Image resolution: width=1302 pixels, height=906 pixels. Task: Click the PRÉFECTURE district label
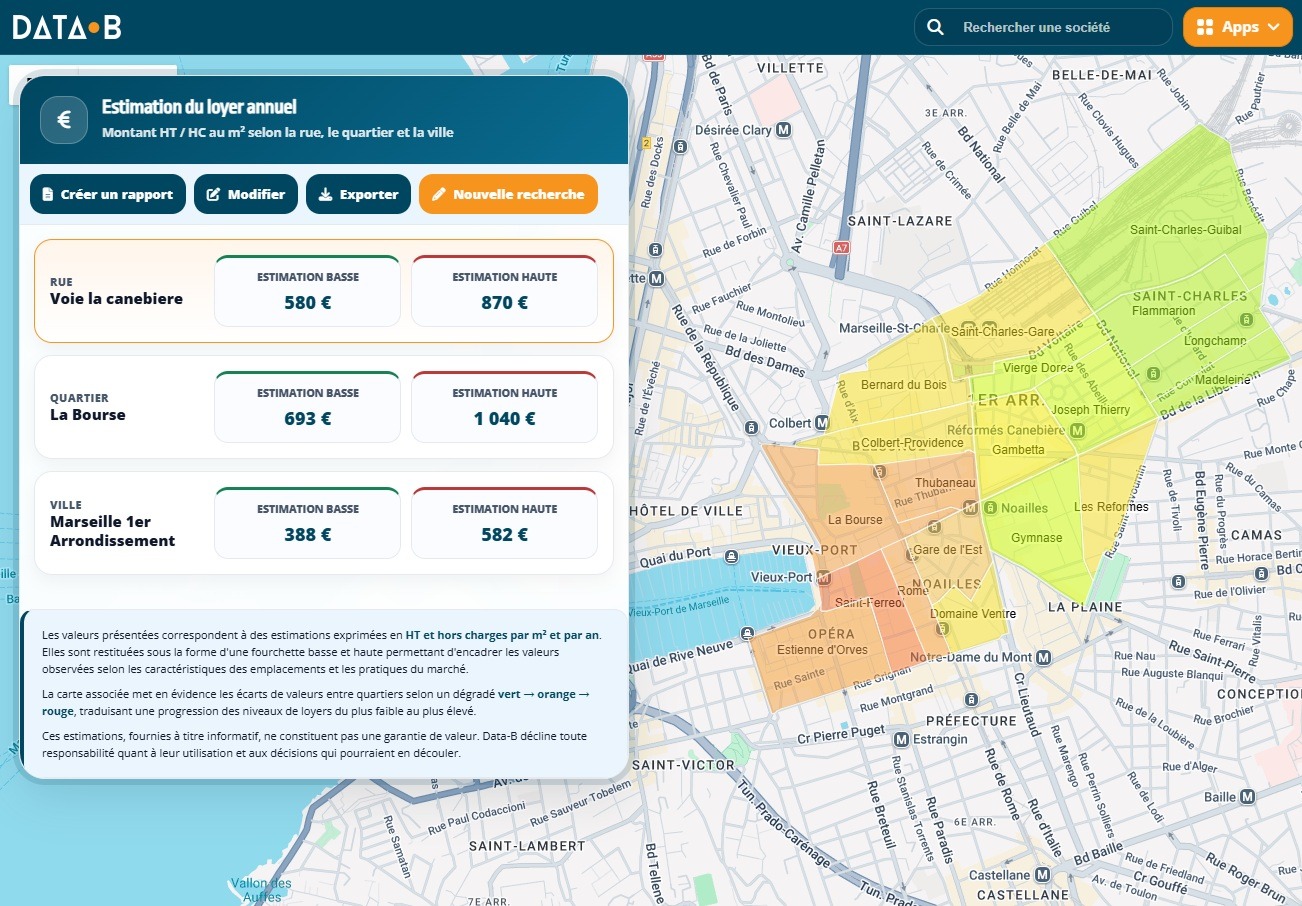pos(971,720)
